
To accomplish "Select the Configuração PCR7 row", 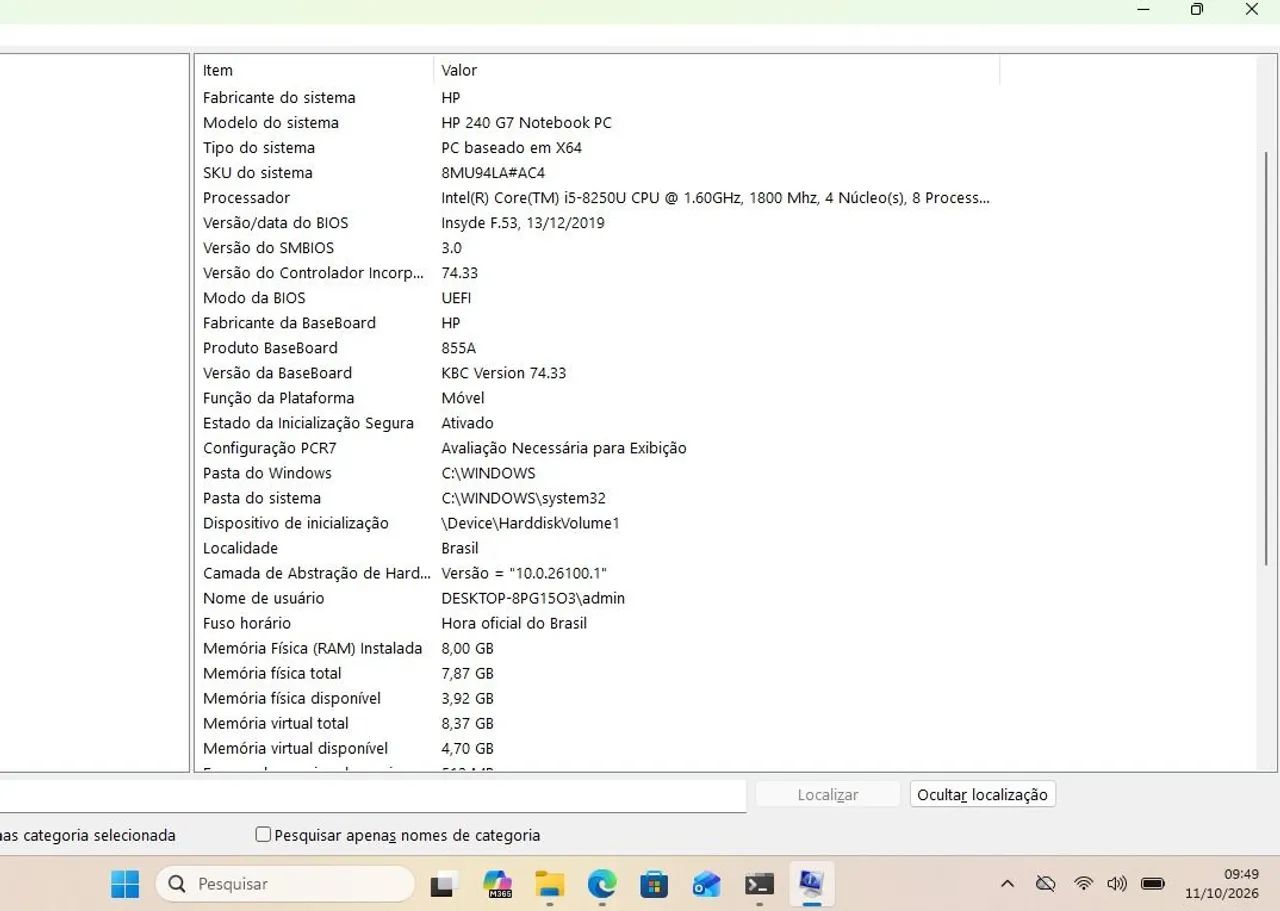I will [x=596, y=448].
